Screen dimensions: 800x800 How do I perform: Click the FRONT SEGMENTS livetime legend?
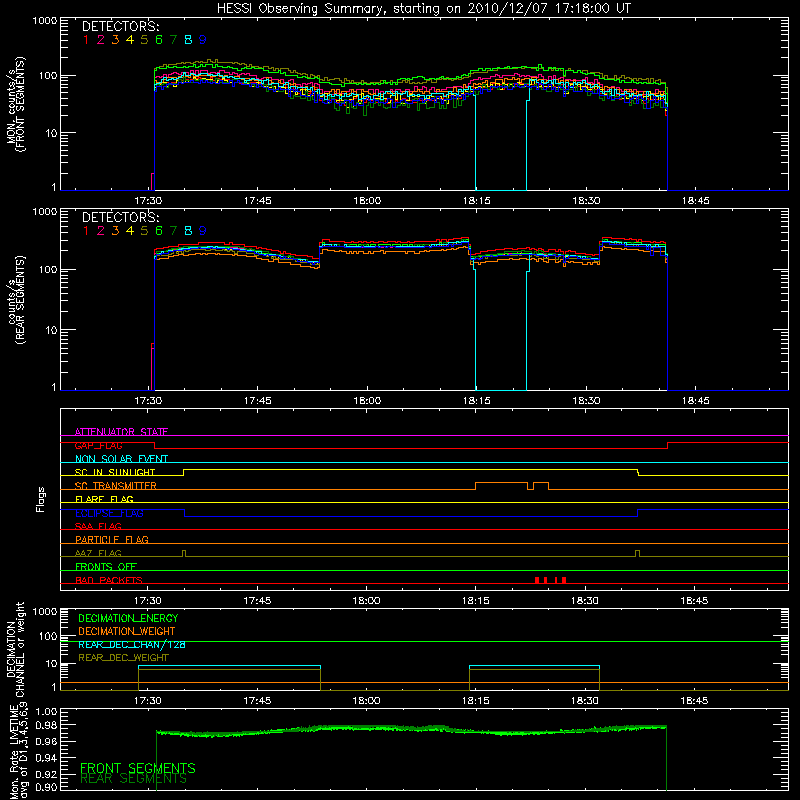coord(138,768)
